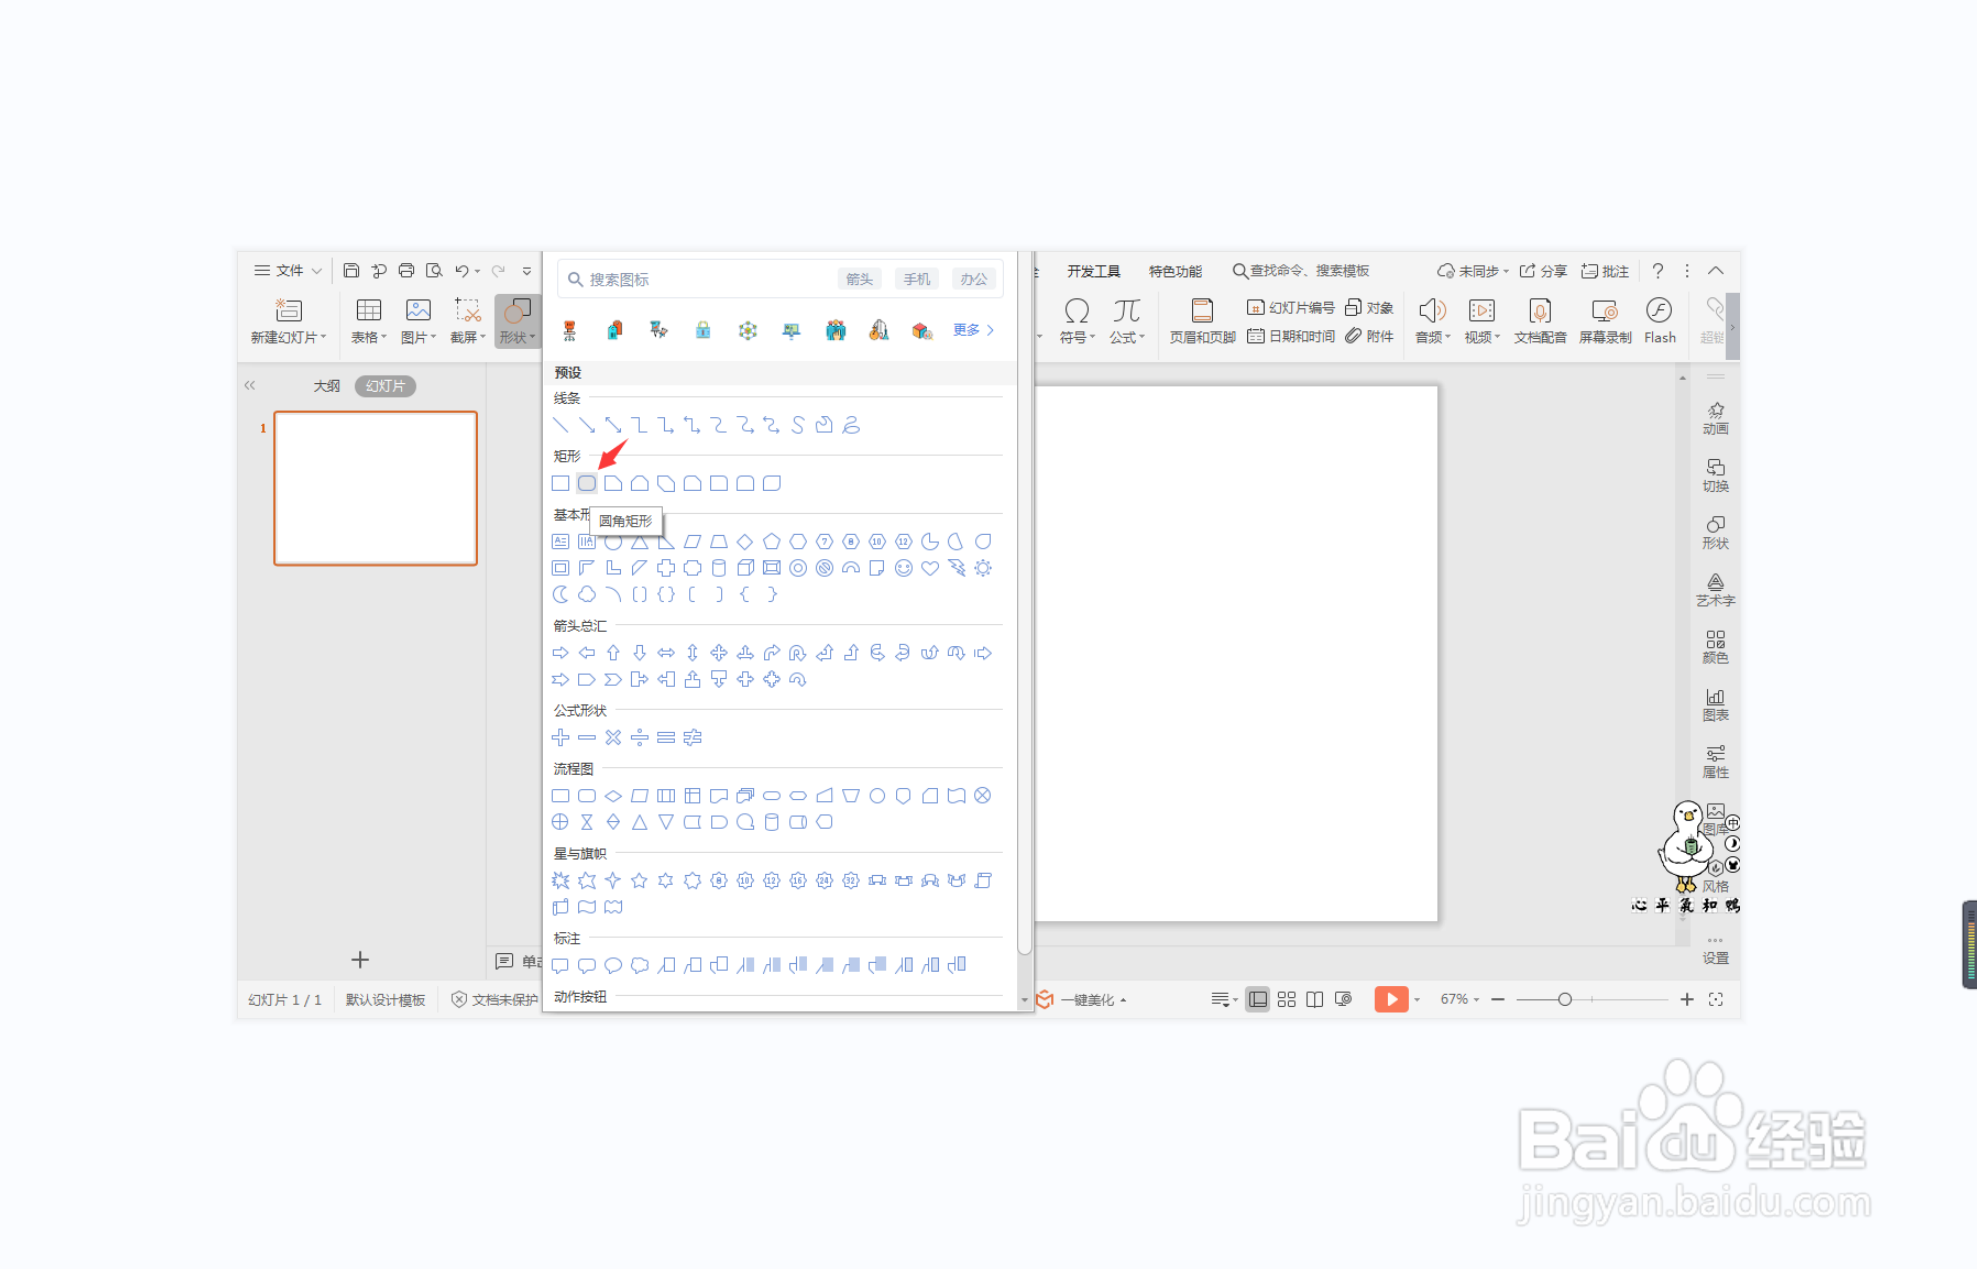This screenshot has height=1269, width=1977.
Task: Click the 分享 share button
Action: point(1543,271)
